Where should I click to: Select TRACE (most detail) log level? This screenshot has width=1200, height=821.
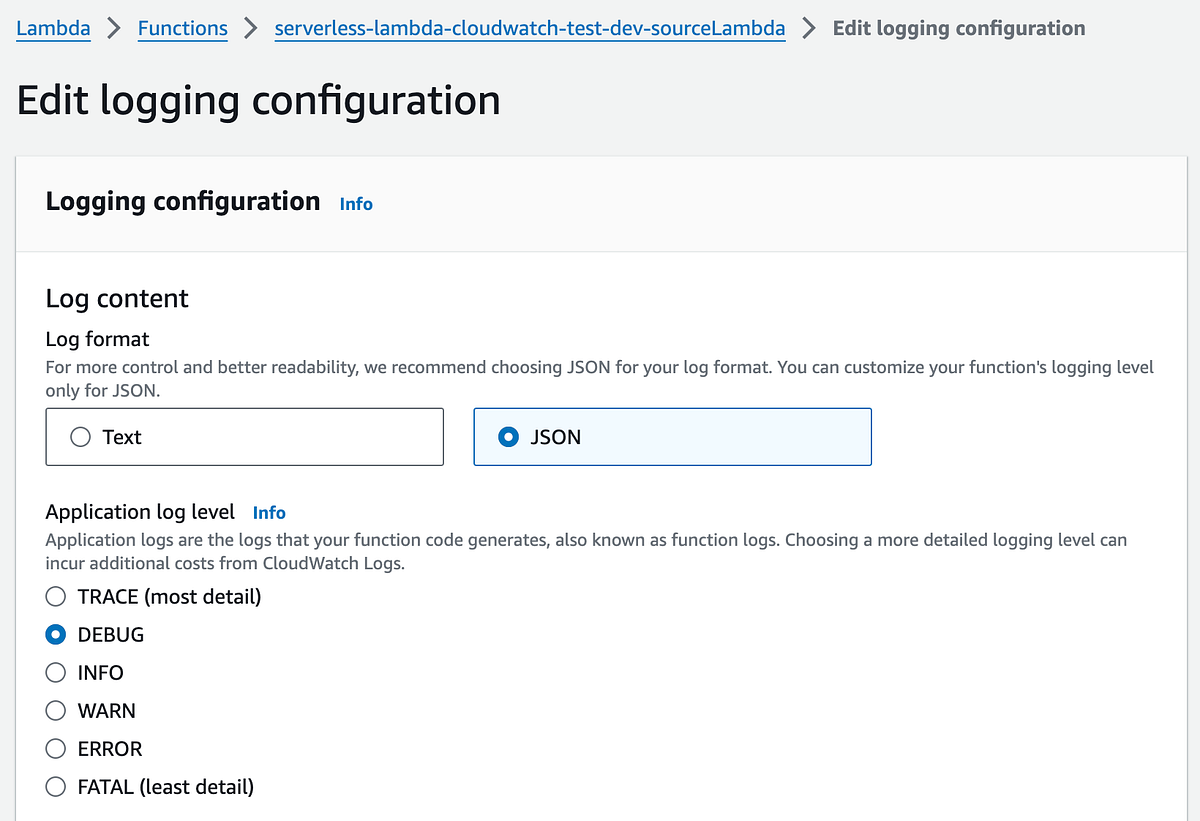click(55, 596)
